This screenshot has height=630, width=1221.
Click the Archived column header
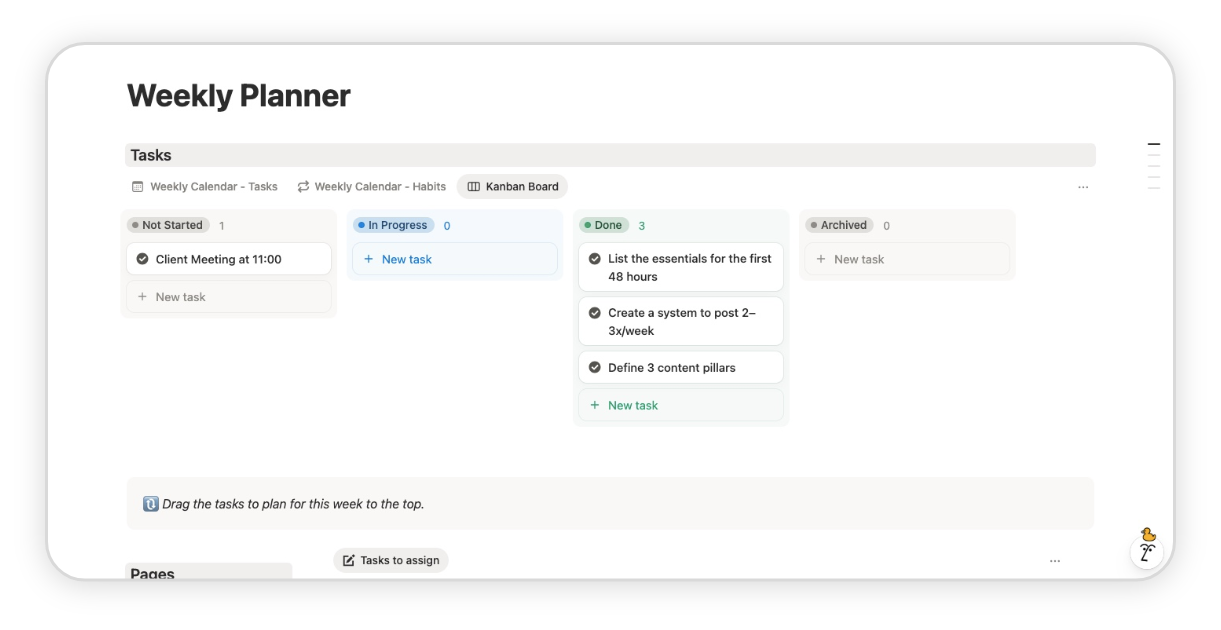[x=839, y=225]
